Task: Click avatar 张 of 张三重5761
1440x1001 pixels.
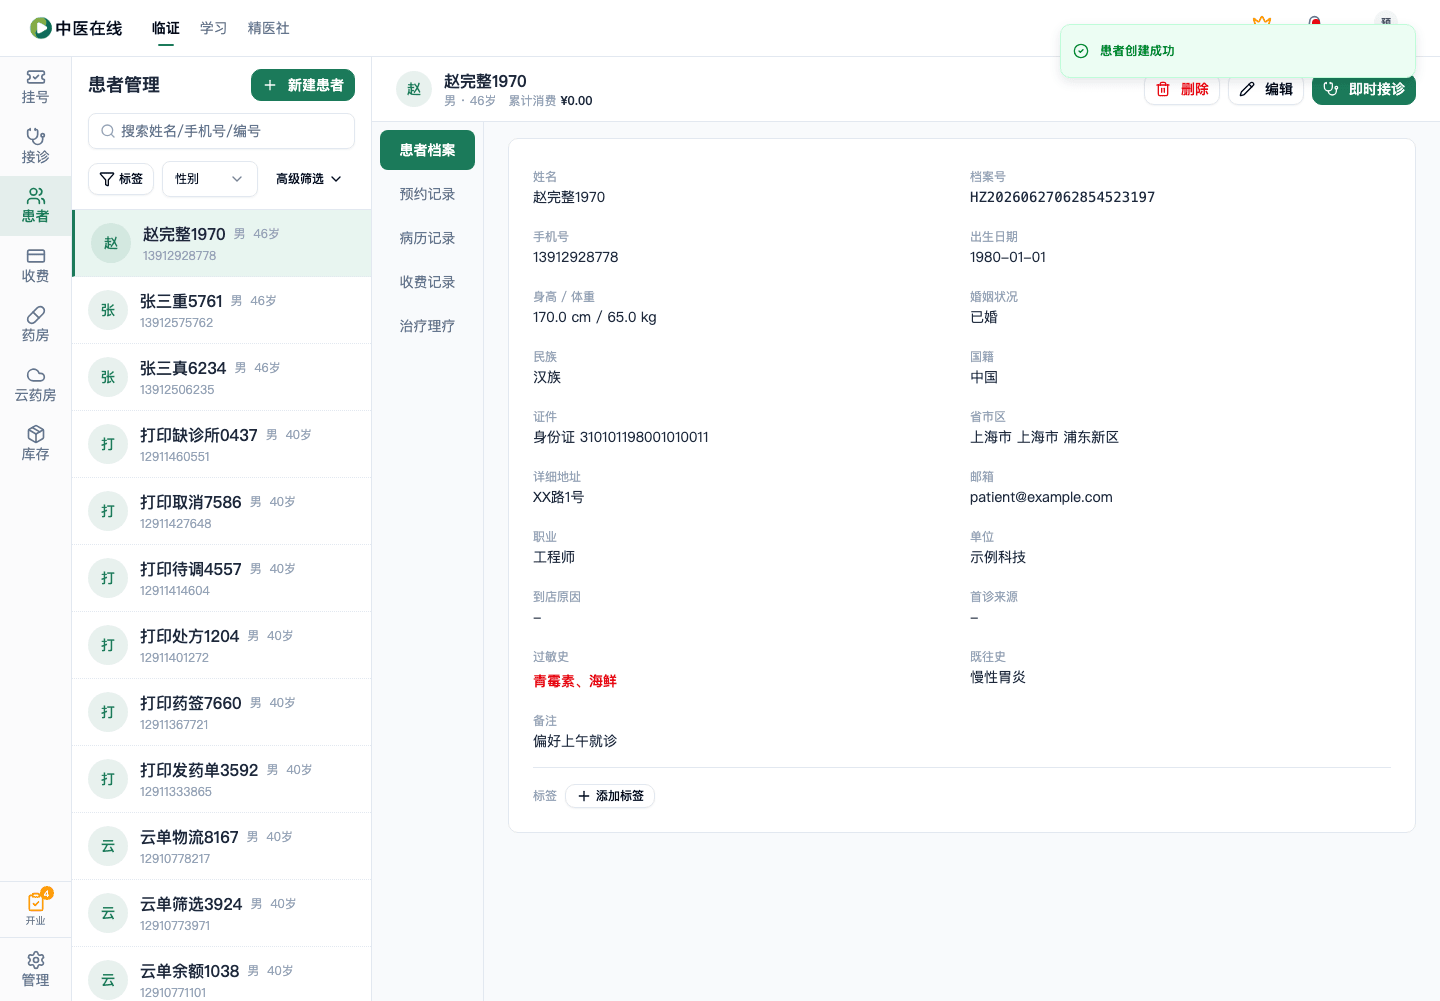Action: [x=108, y=310]
